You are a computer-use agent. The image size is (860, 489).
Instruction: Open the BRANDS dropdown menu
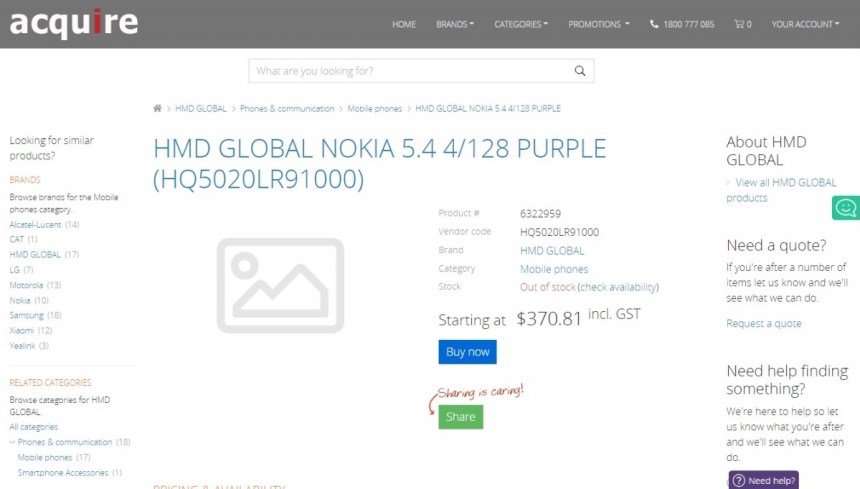(455, 24)
